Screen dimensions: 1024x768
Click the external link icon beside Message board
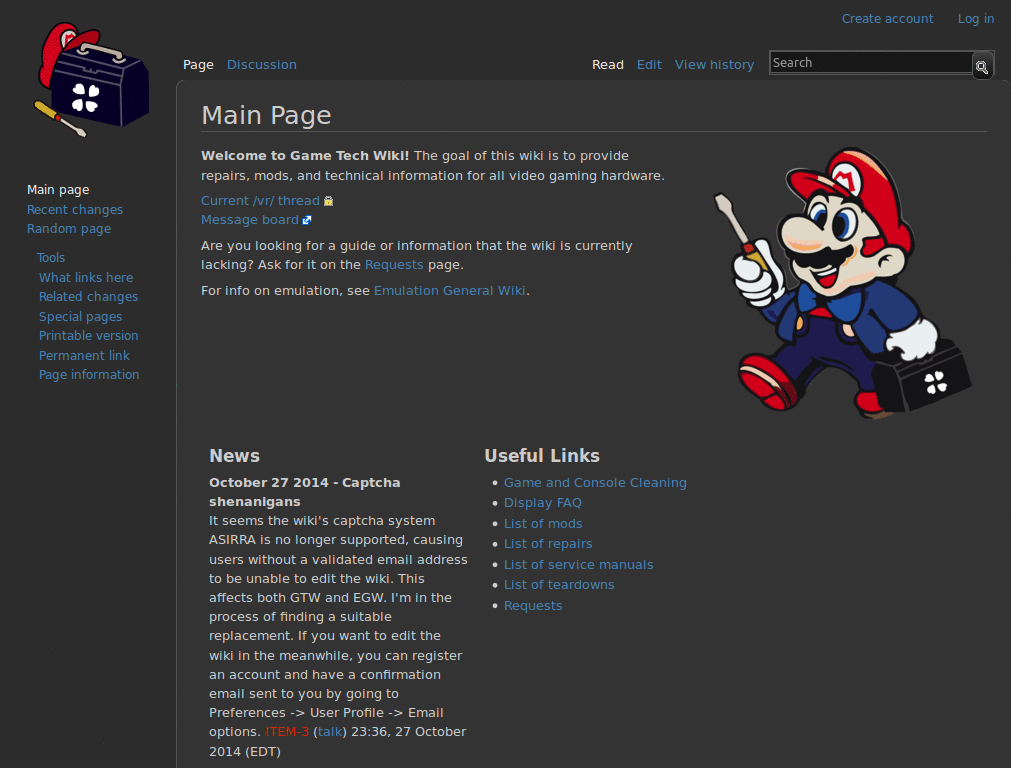point(307,220)
